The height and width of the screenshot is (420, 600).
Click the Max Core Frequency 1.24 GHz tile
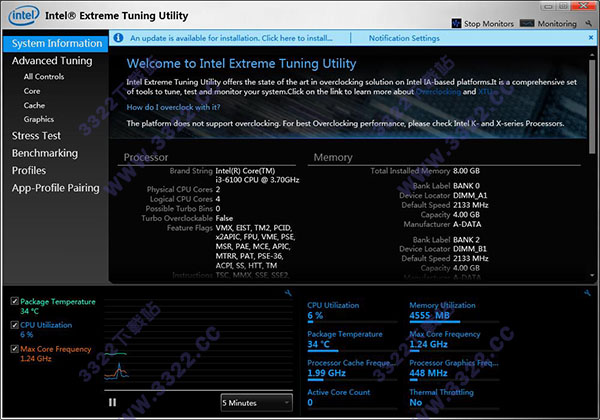click(x=454, y=340)
